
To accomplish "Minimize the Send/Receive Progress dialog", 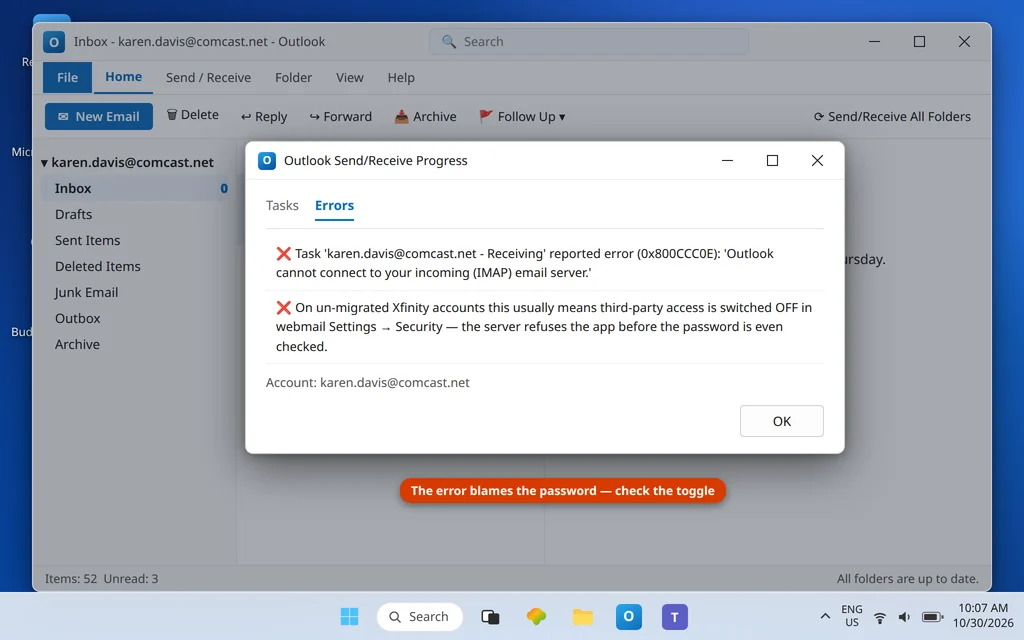I will tap(727, 161).
